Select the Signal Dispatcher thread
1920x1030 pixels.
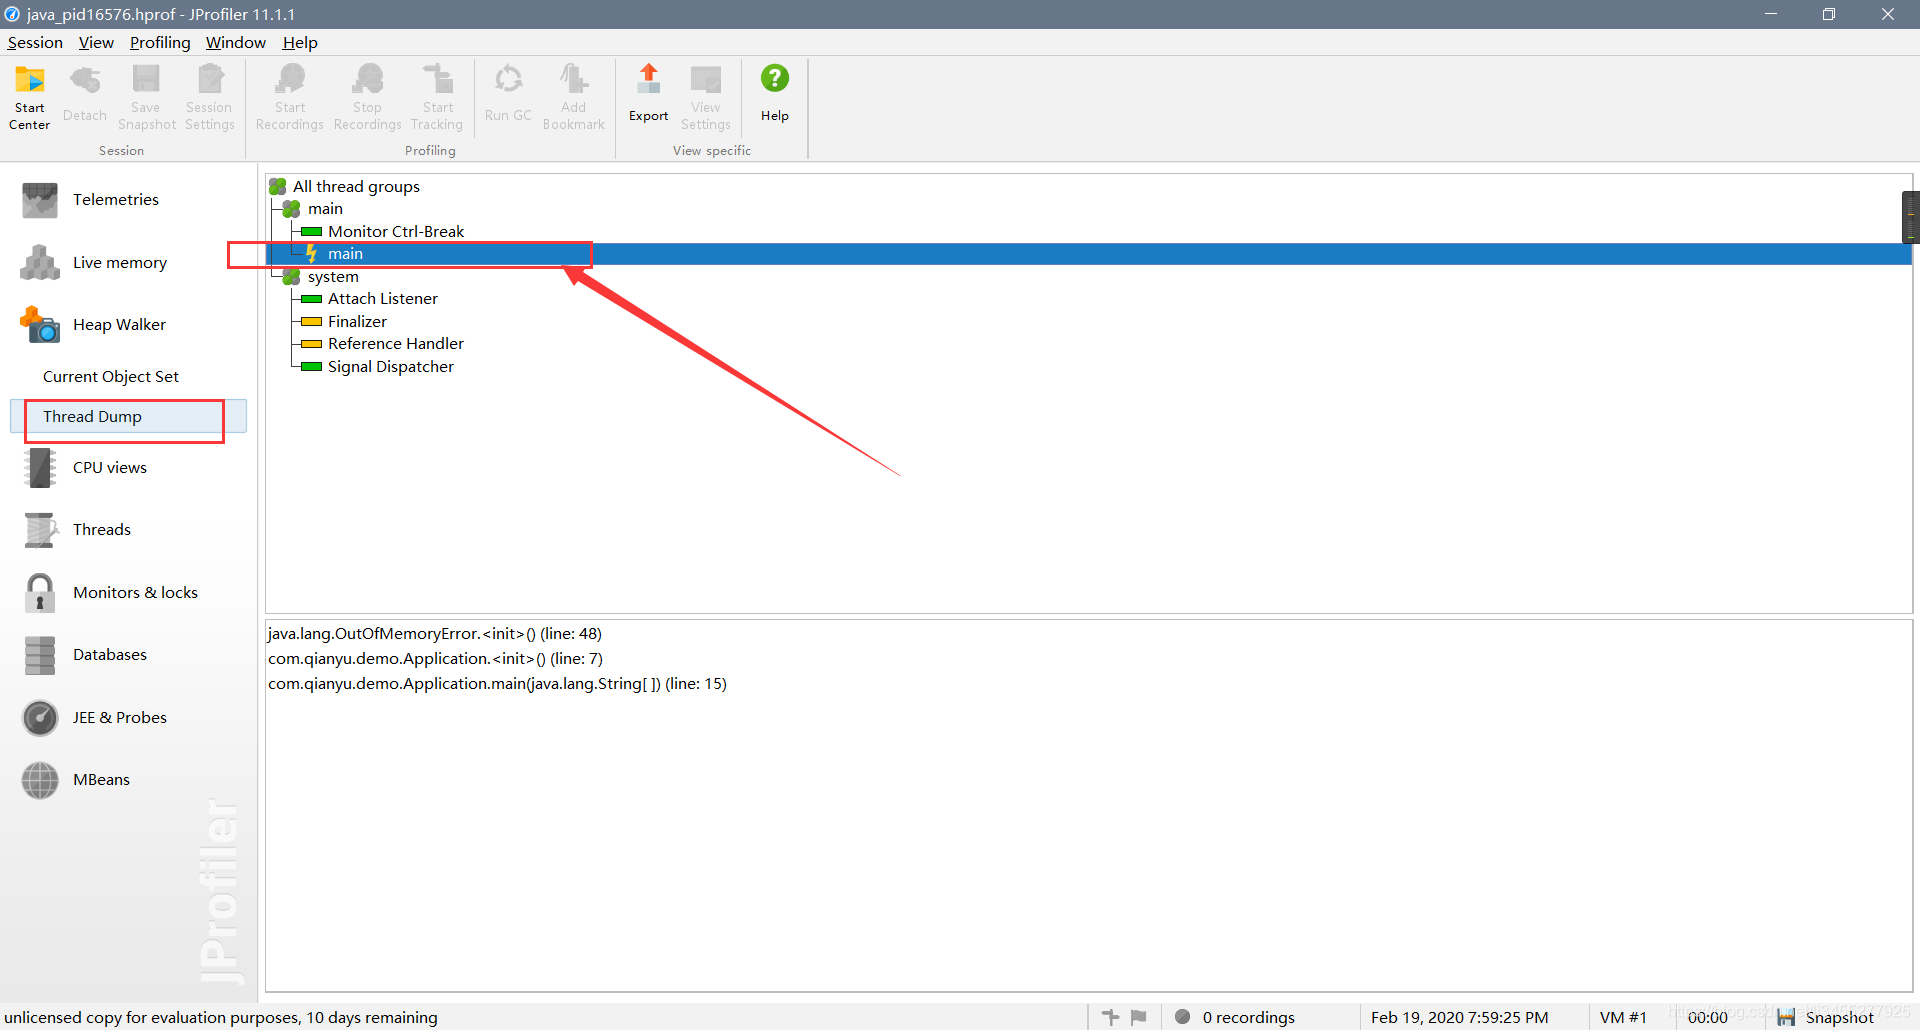coord(391,367)
